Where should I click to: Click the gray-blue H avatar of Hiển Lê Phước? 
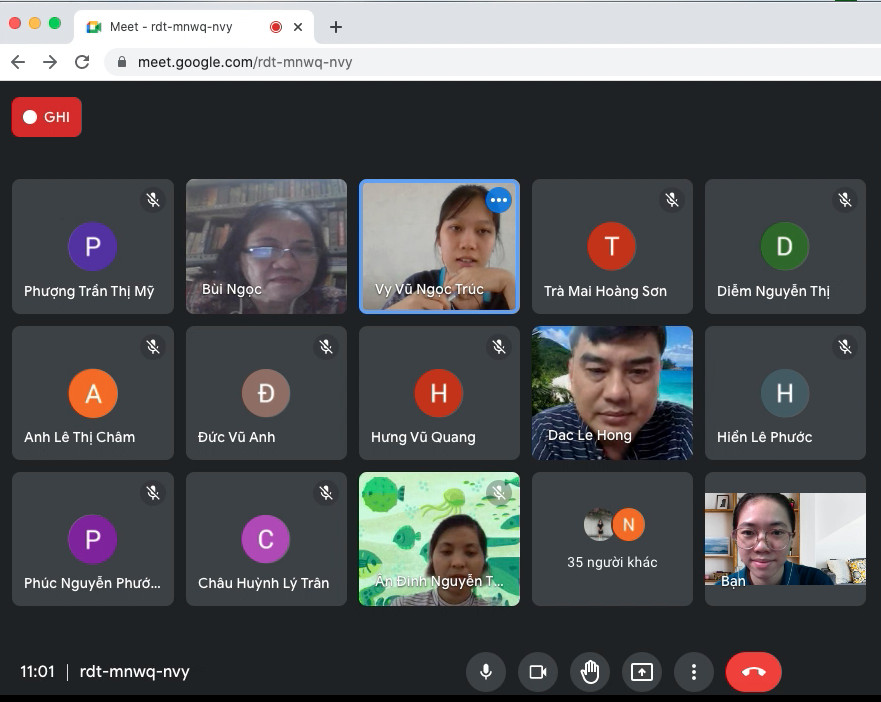[785, 393]
